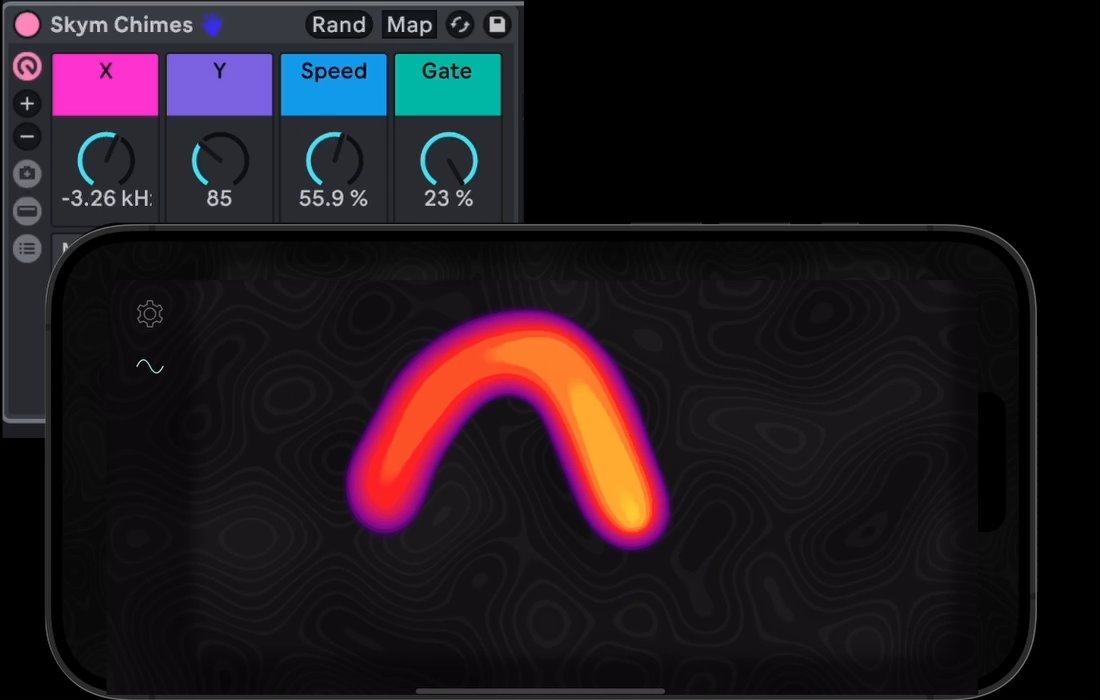Tap the phone home indicator bar
The height and width of the screenshot is (700, 1100).
tap(540, 691)
